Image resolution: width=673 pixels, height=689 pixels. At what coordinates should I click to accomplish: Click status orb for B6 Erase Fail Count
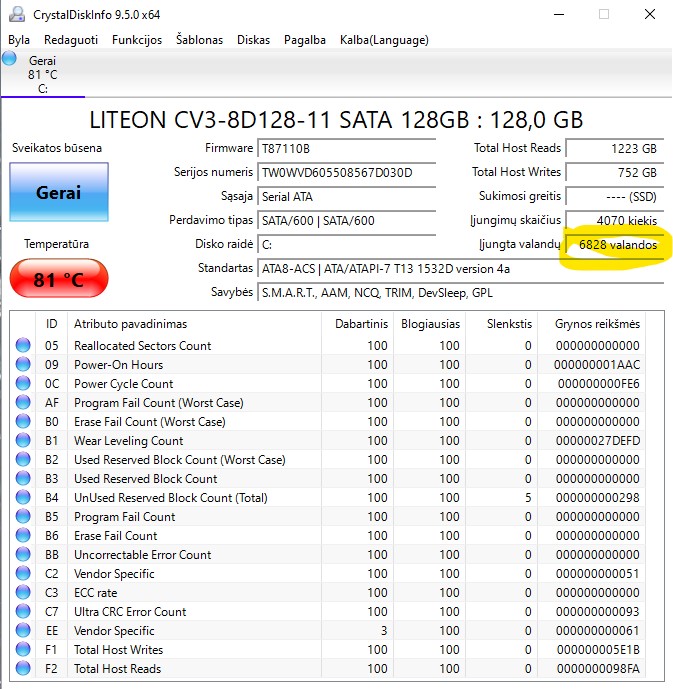pos(23,535)
